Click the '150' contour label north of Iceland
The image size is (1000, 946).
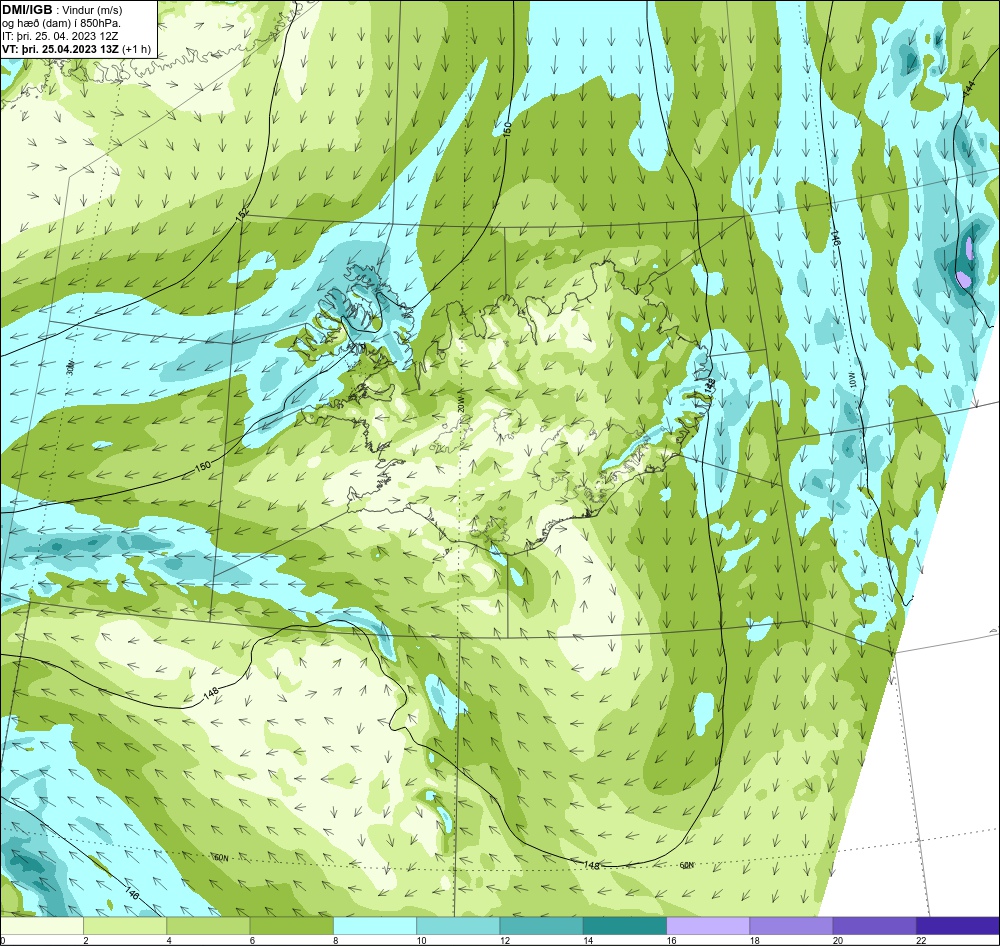pyautogui.click(x=508, y=129)
